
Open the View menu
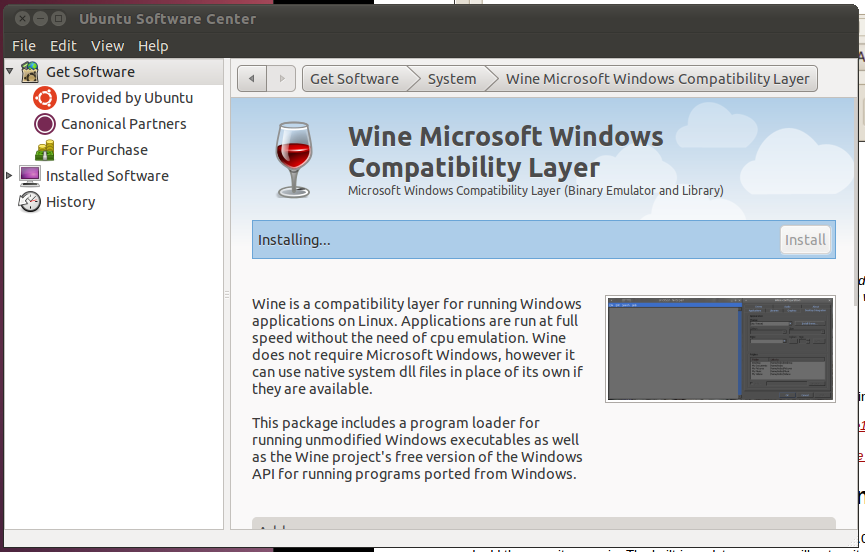pos(107,46)
